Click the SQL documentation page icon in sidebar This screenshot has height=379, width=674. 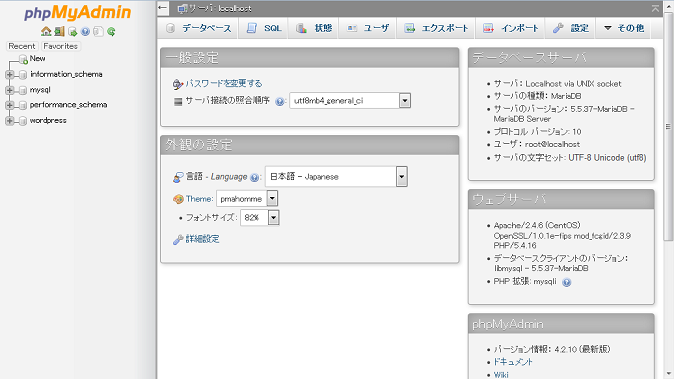tap(98, 31)
